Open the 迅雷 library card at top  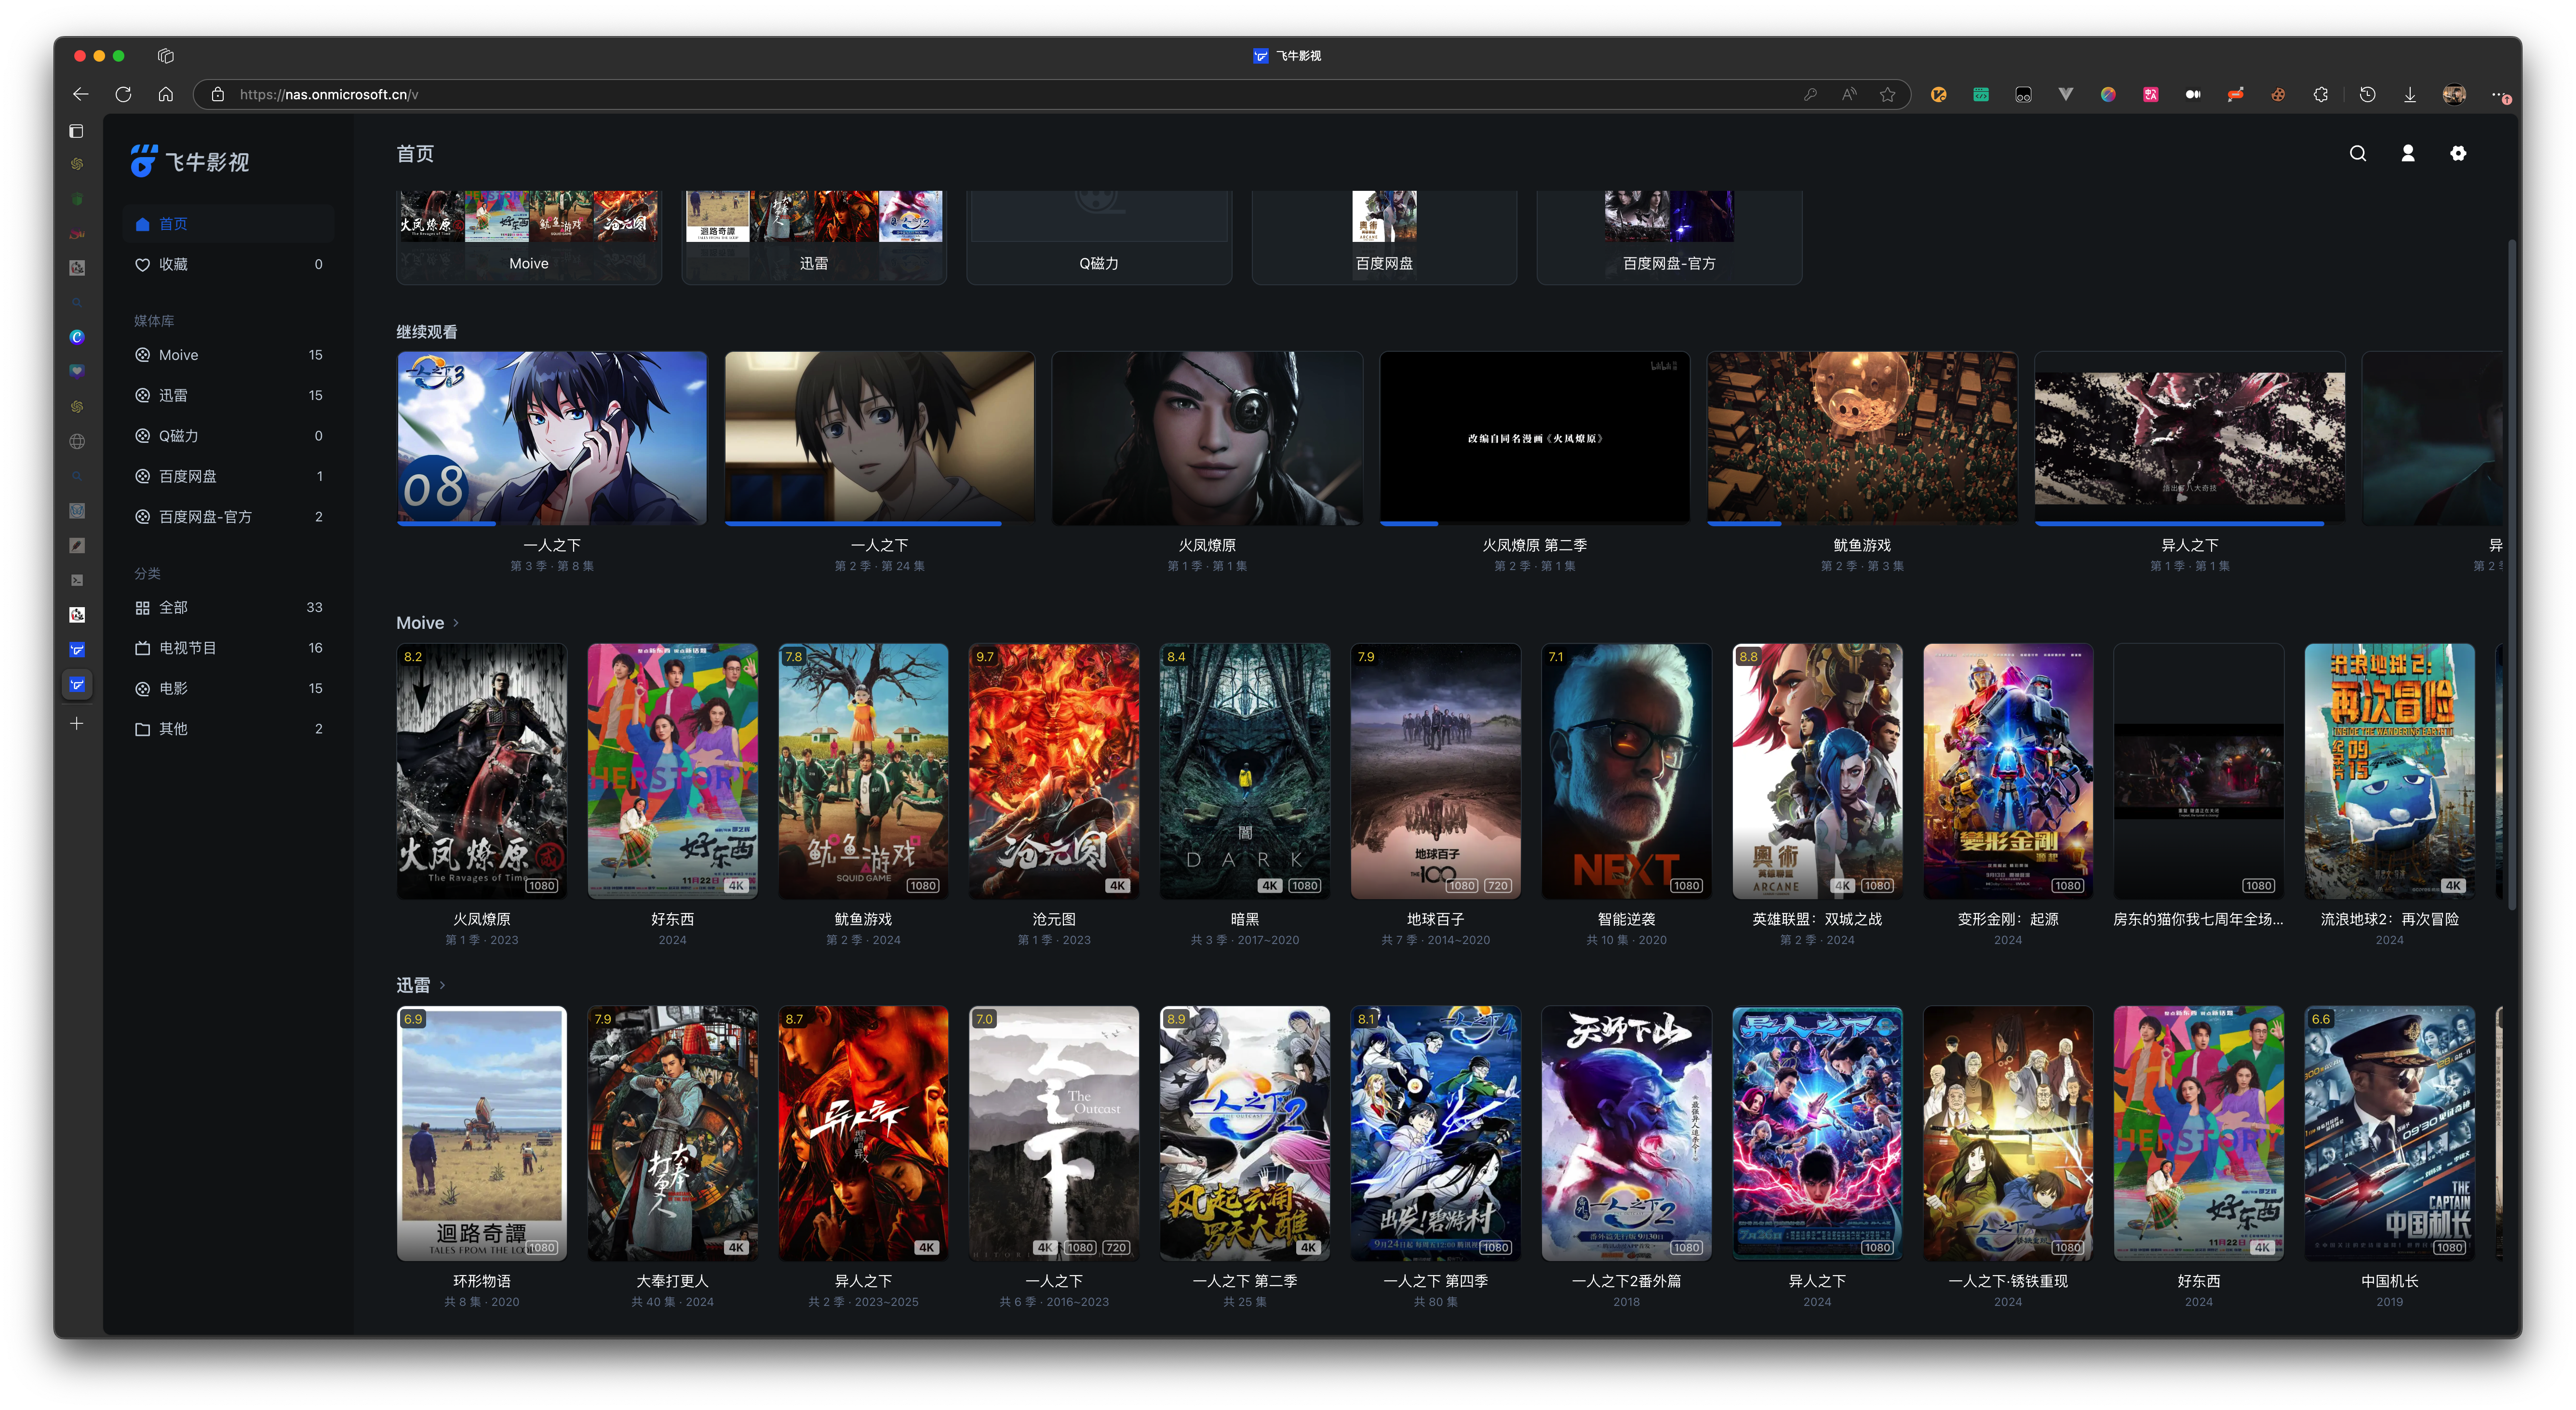tap(814, 237)
